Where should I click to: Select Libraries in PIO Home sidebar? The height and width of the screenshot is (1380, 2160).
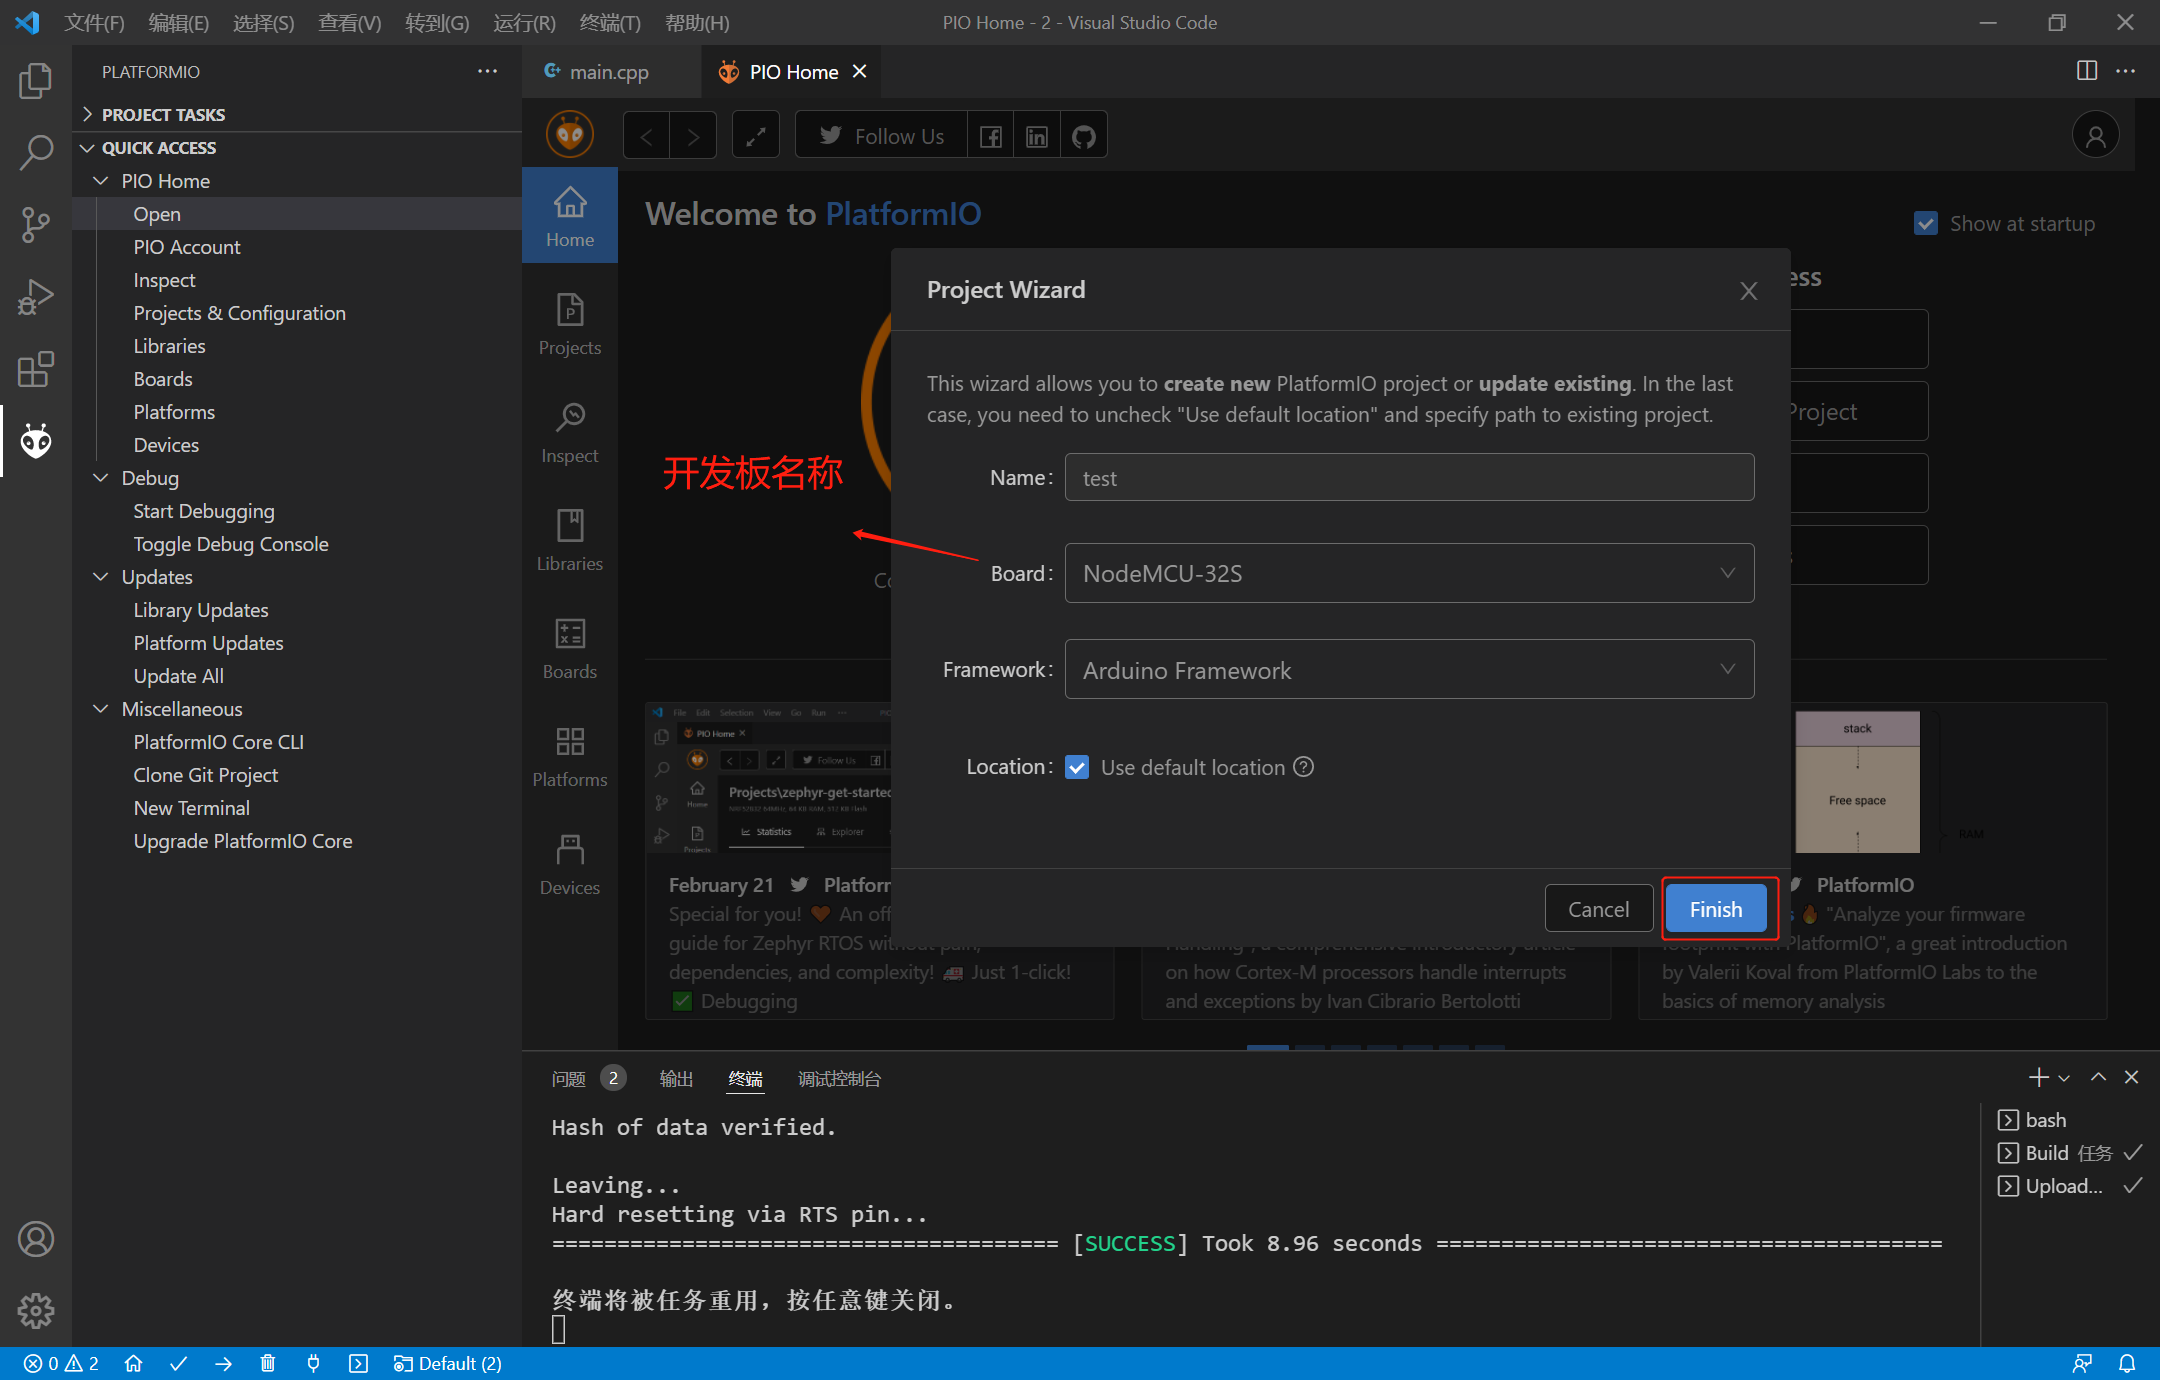pos(570,540)
